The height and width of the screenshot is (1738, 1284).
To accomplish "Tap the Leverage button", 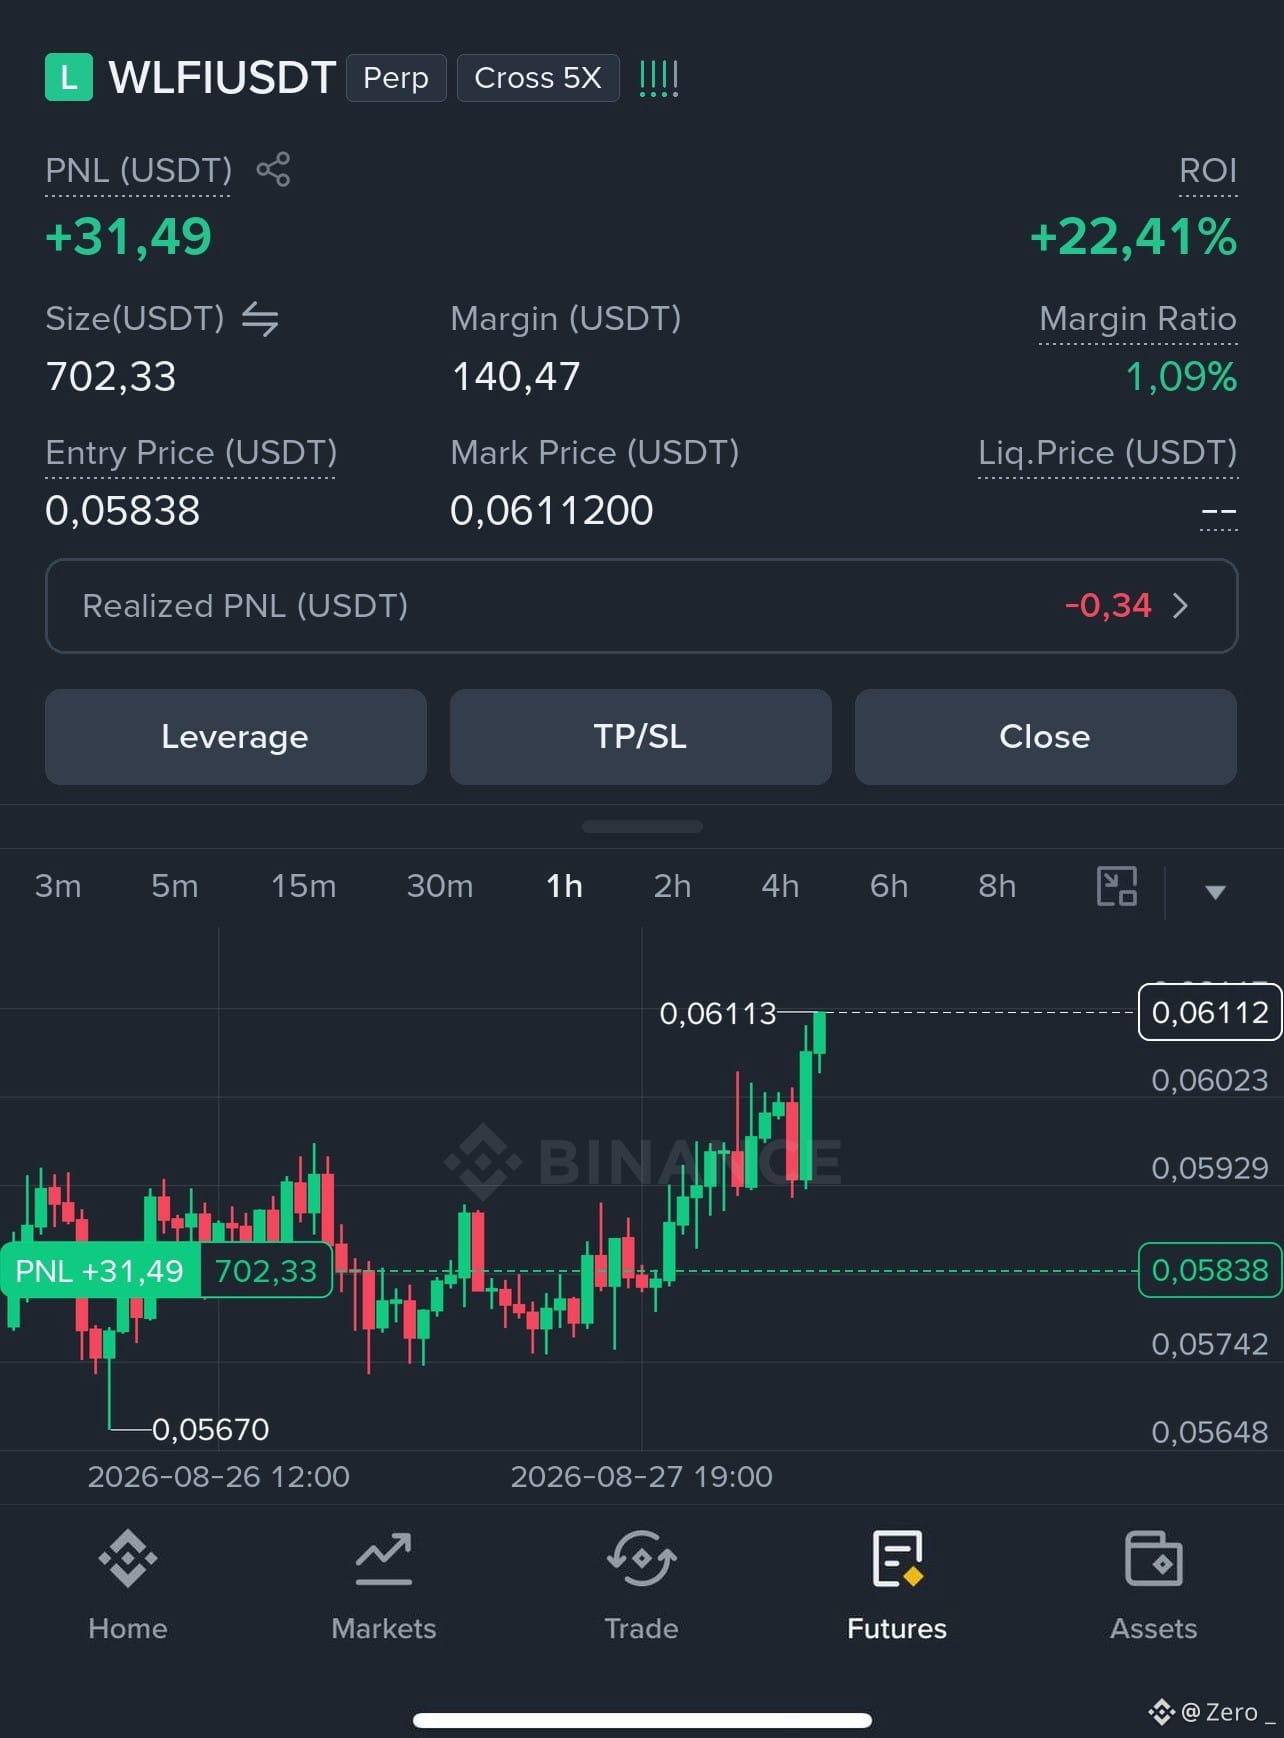I will coord(236,737).
